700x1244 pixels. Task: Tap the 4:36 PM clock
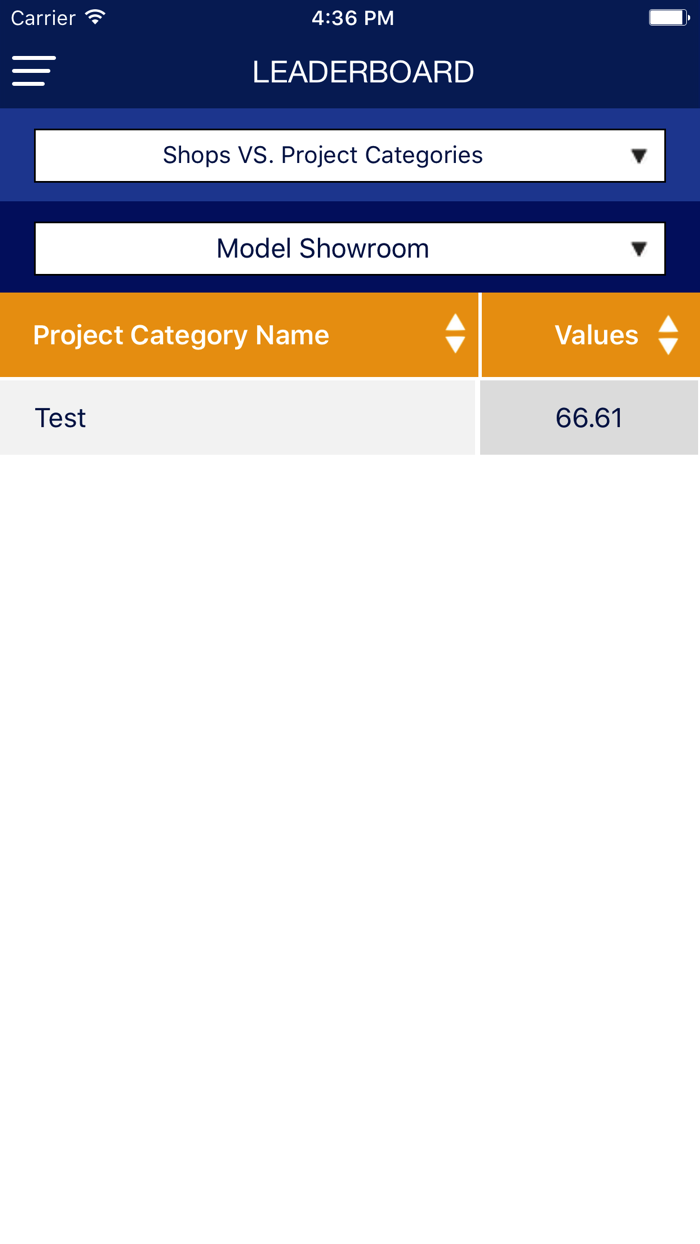(352, 18)
